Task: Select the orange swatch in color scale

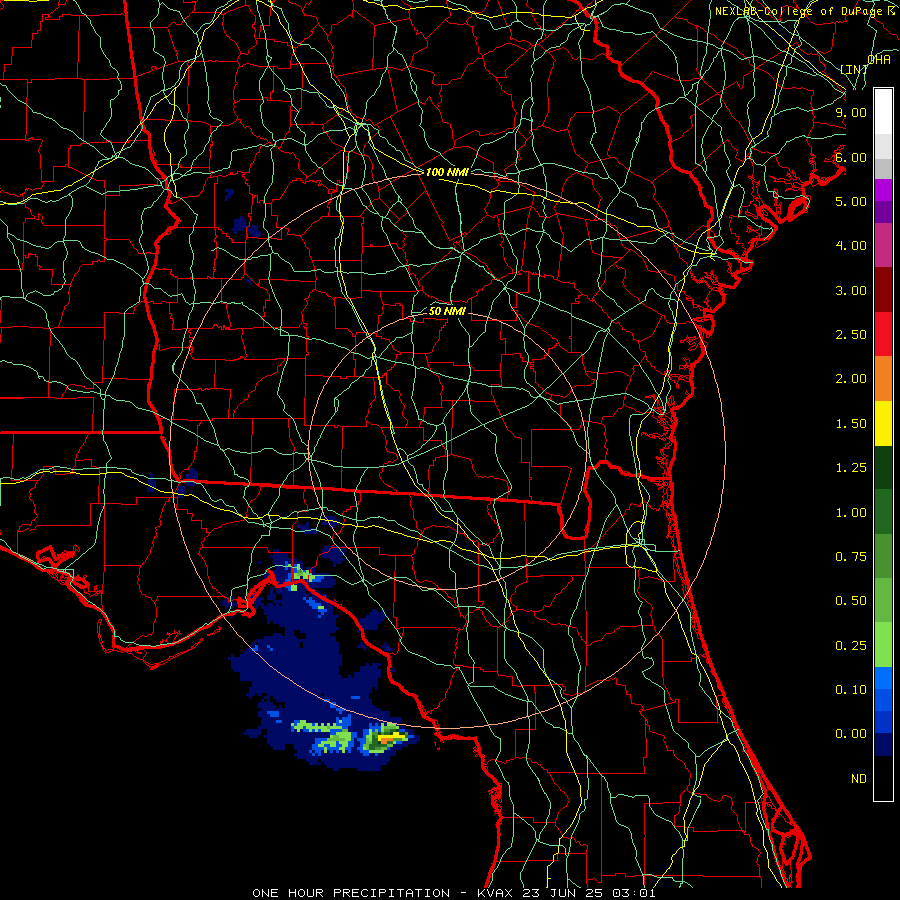Action: click(x=883, y=379)
